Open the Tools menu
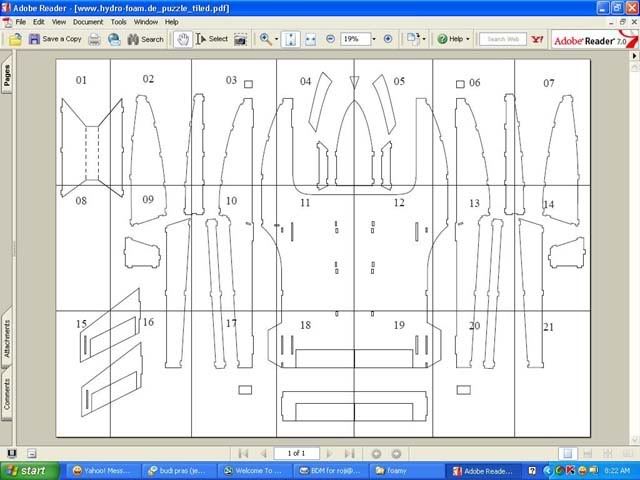 [x=118, y=22]
